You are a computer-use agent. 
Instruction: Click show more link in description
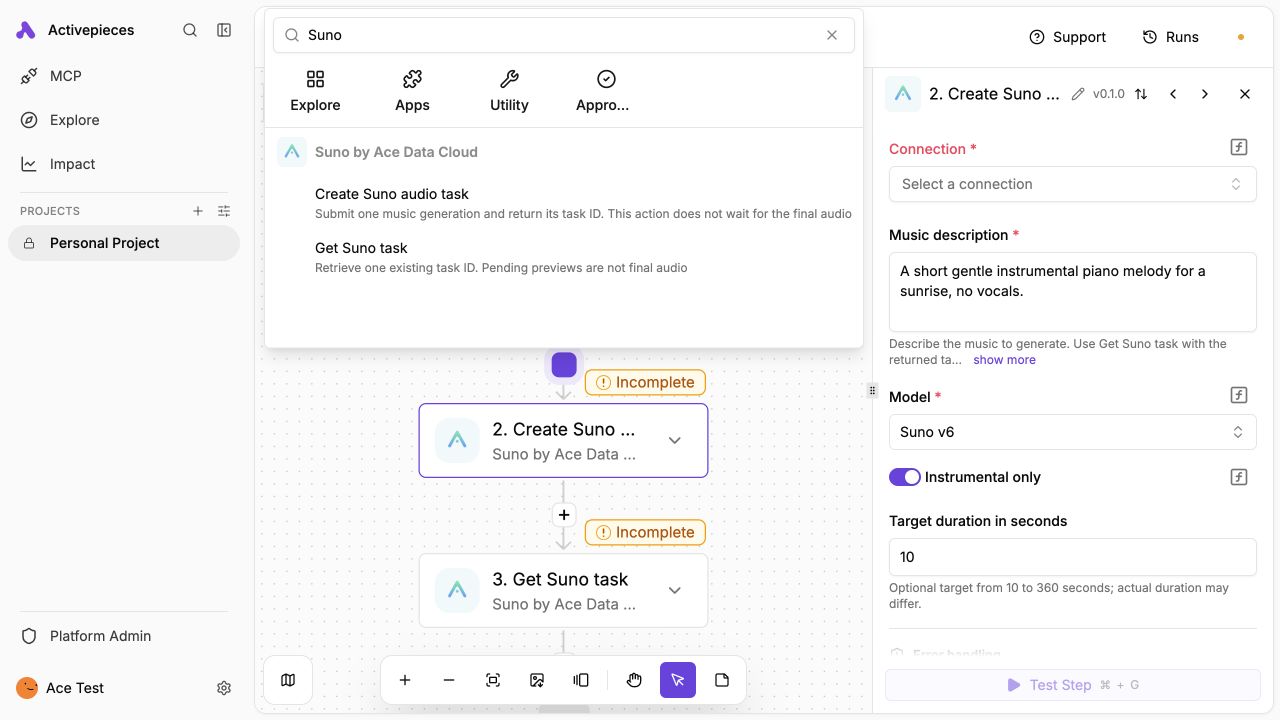point(1004,360)
